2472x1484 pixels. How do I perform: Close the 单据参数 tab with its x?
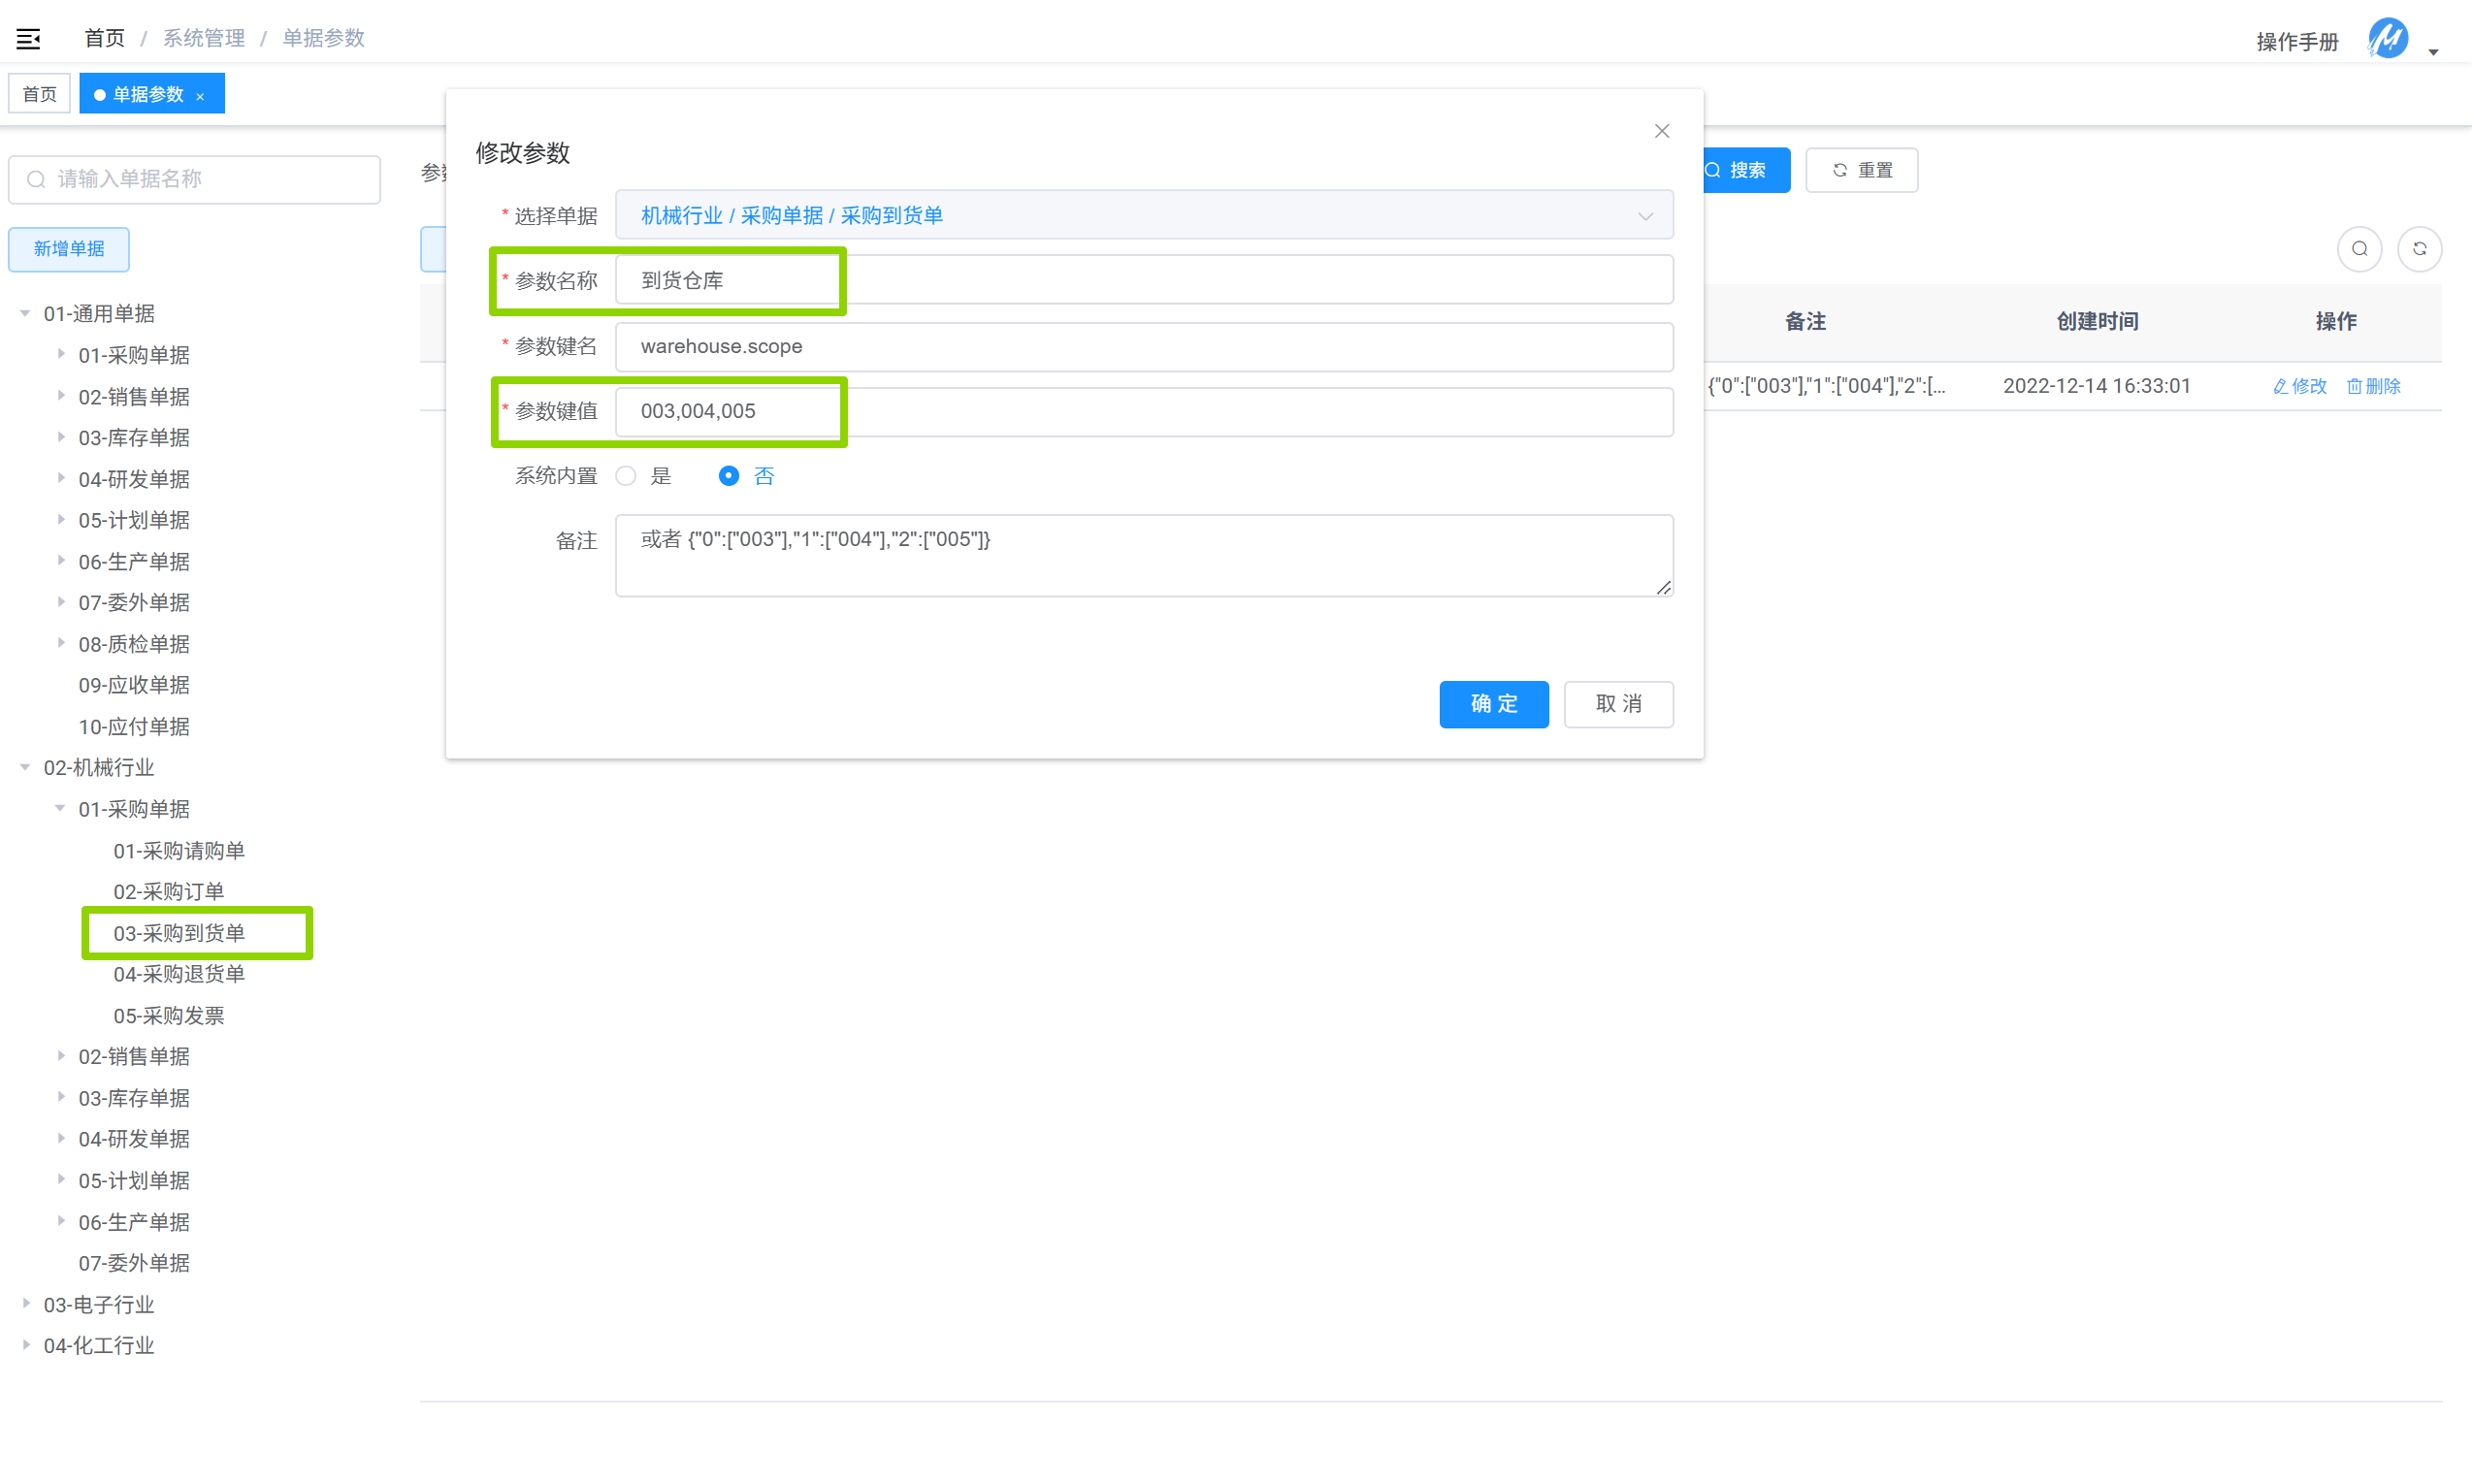click(x=201, y=96)
